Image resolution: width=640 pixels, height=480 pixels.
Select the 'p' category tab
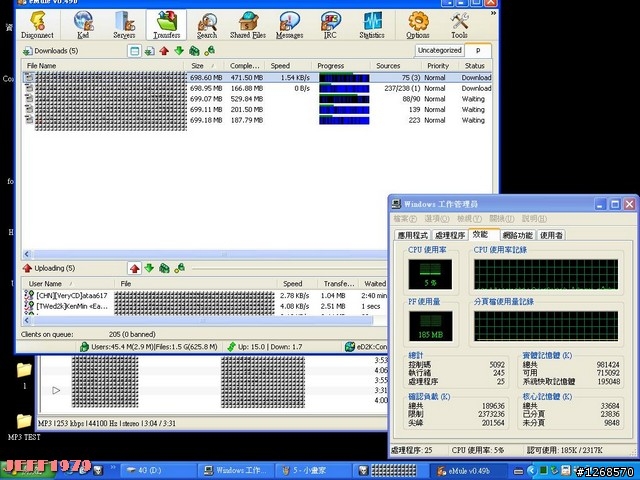point(478,50)
